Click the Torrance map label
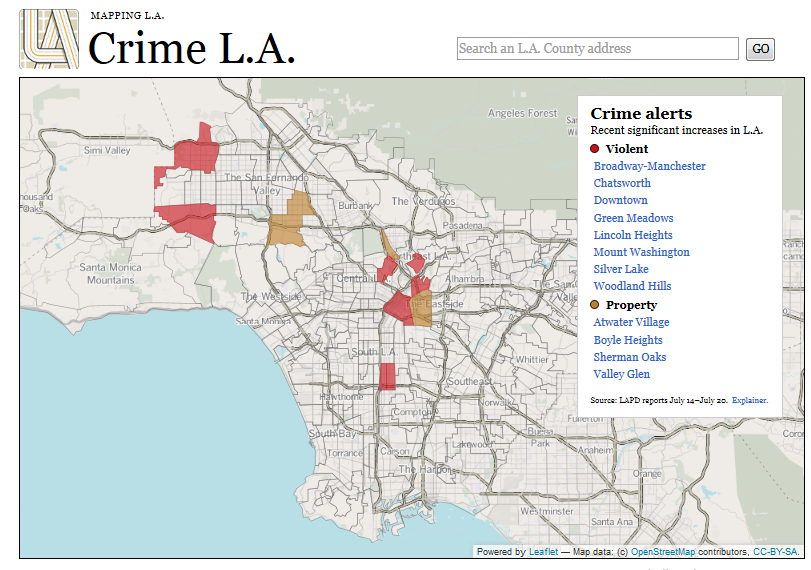 coord(344,453)
